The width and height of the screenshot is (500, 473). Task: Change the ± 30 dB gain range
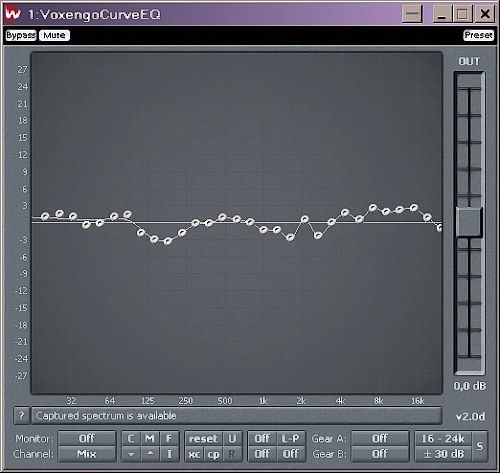(443, 454)
